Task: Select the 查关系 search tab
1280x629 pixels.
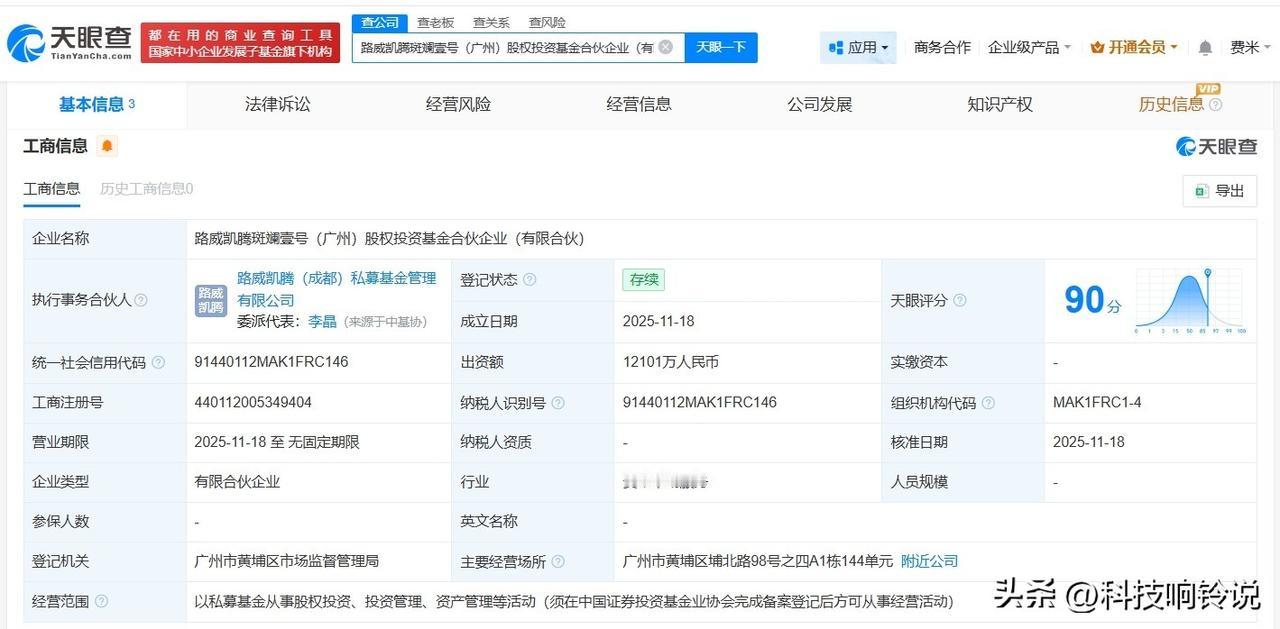Action: tap(491, 22)
